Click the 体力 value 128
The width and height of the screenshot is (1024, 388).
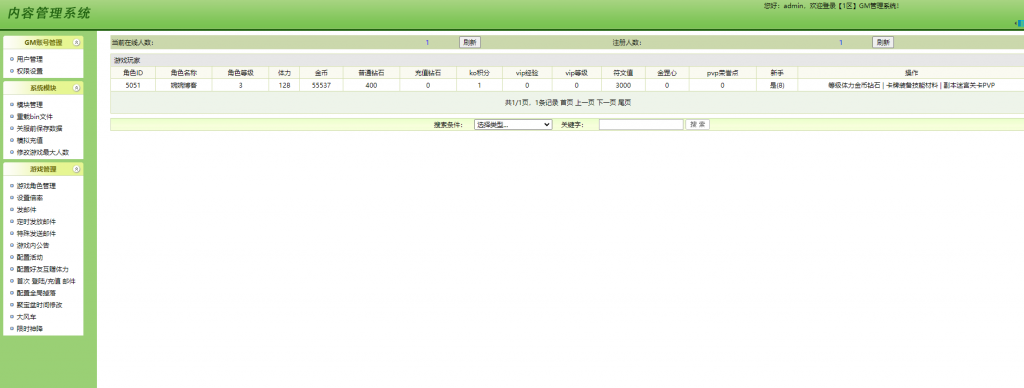(x=284, y=86)
